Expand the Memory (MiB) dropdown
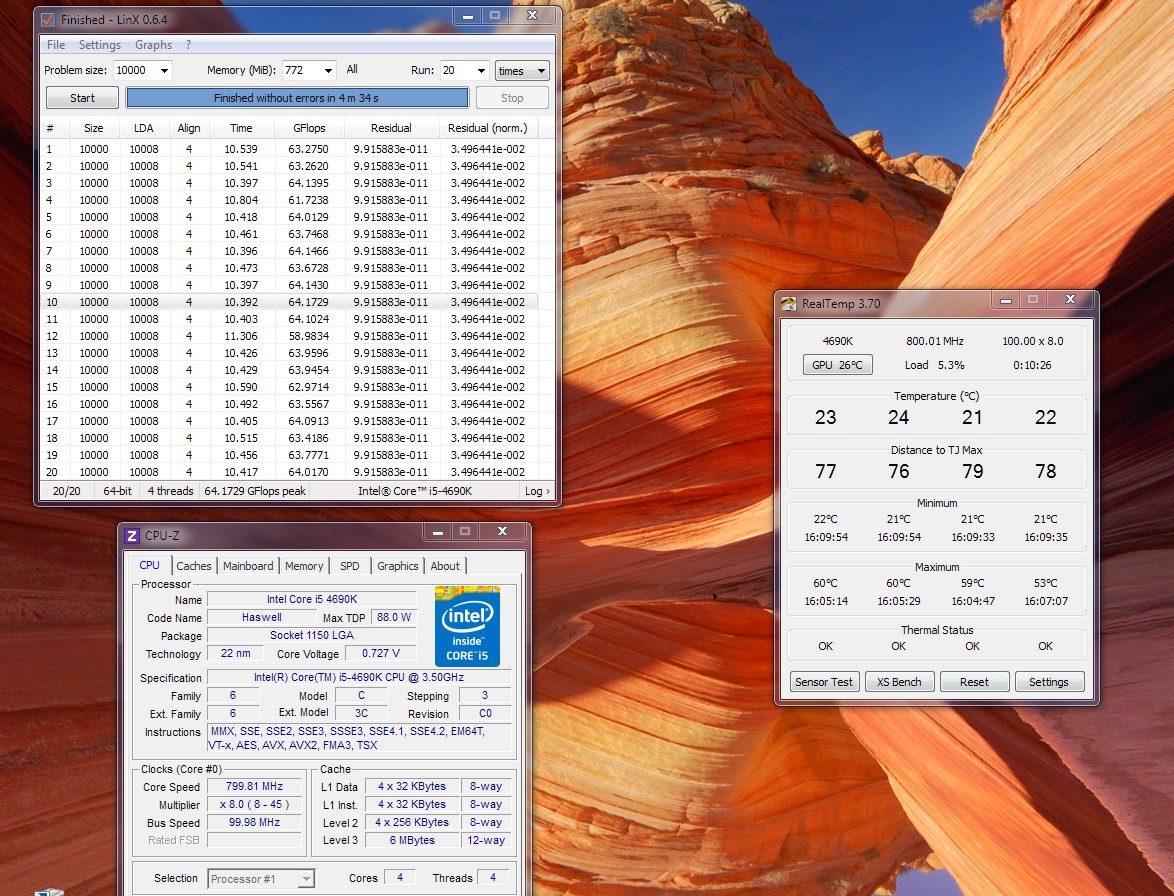The height and width of the screenshot is (896, 1174). coord(328,70)
